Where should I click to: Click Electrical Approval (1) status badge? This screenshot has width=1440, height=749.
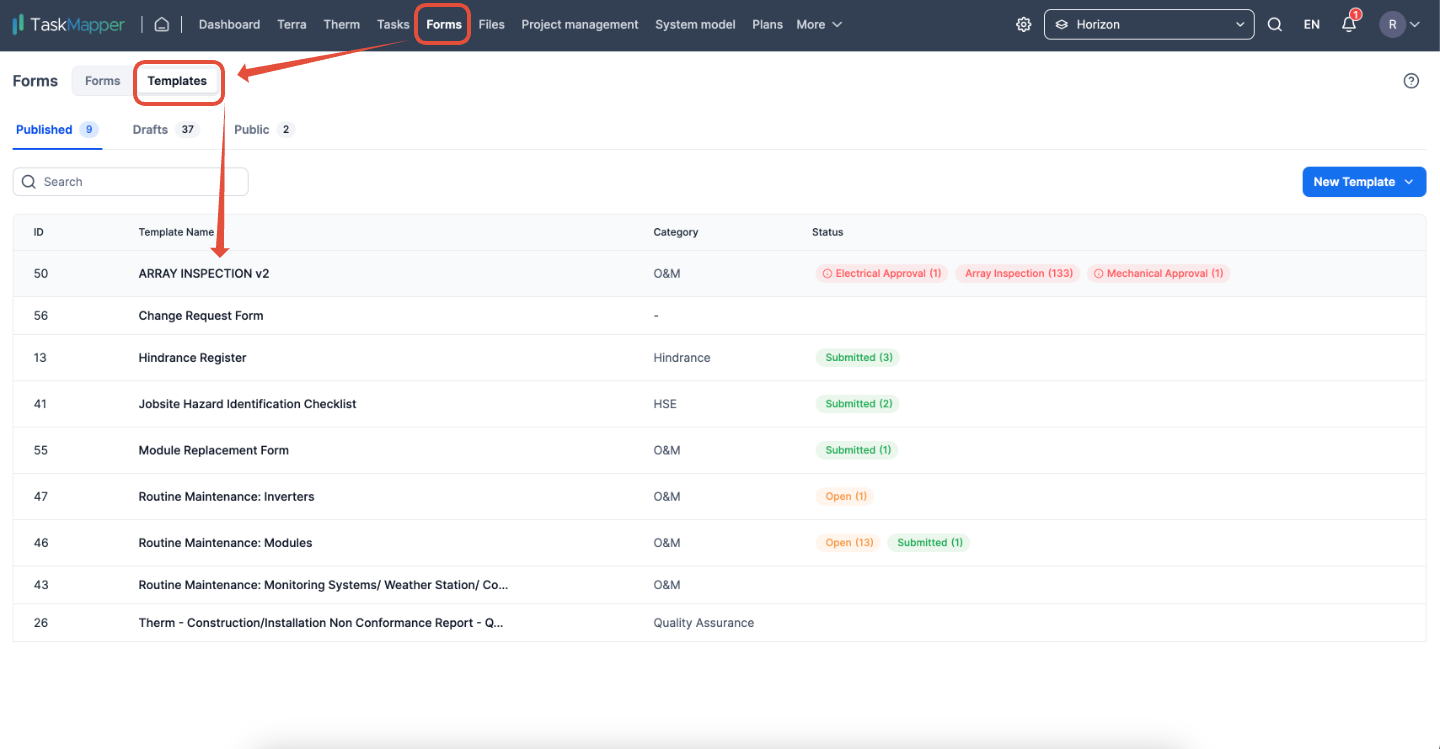click(x=881, y=273)
